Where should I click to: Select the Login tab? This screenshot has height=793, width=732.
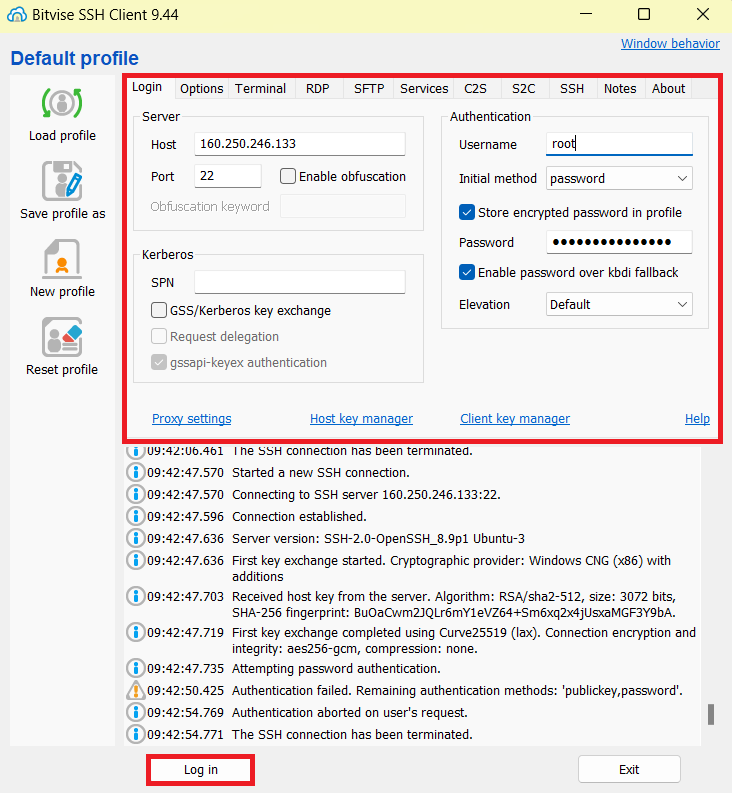click(x=147, y=87)
